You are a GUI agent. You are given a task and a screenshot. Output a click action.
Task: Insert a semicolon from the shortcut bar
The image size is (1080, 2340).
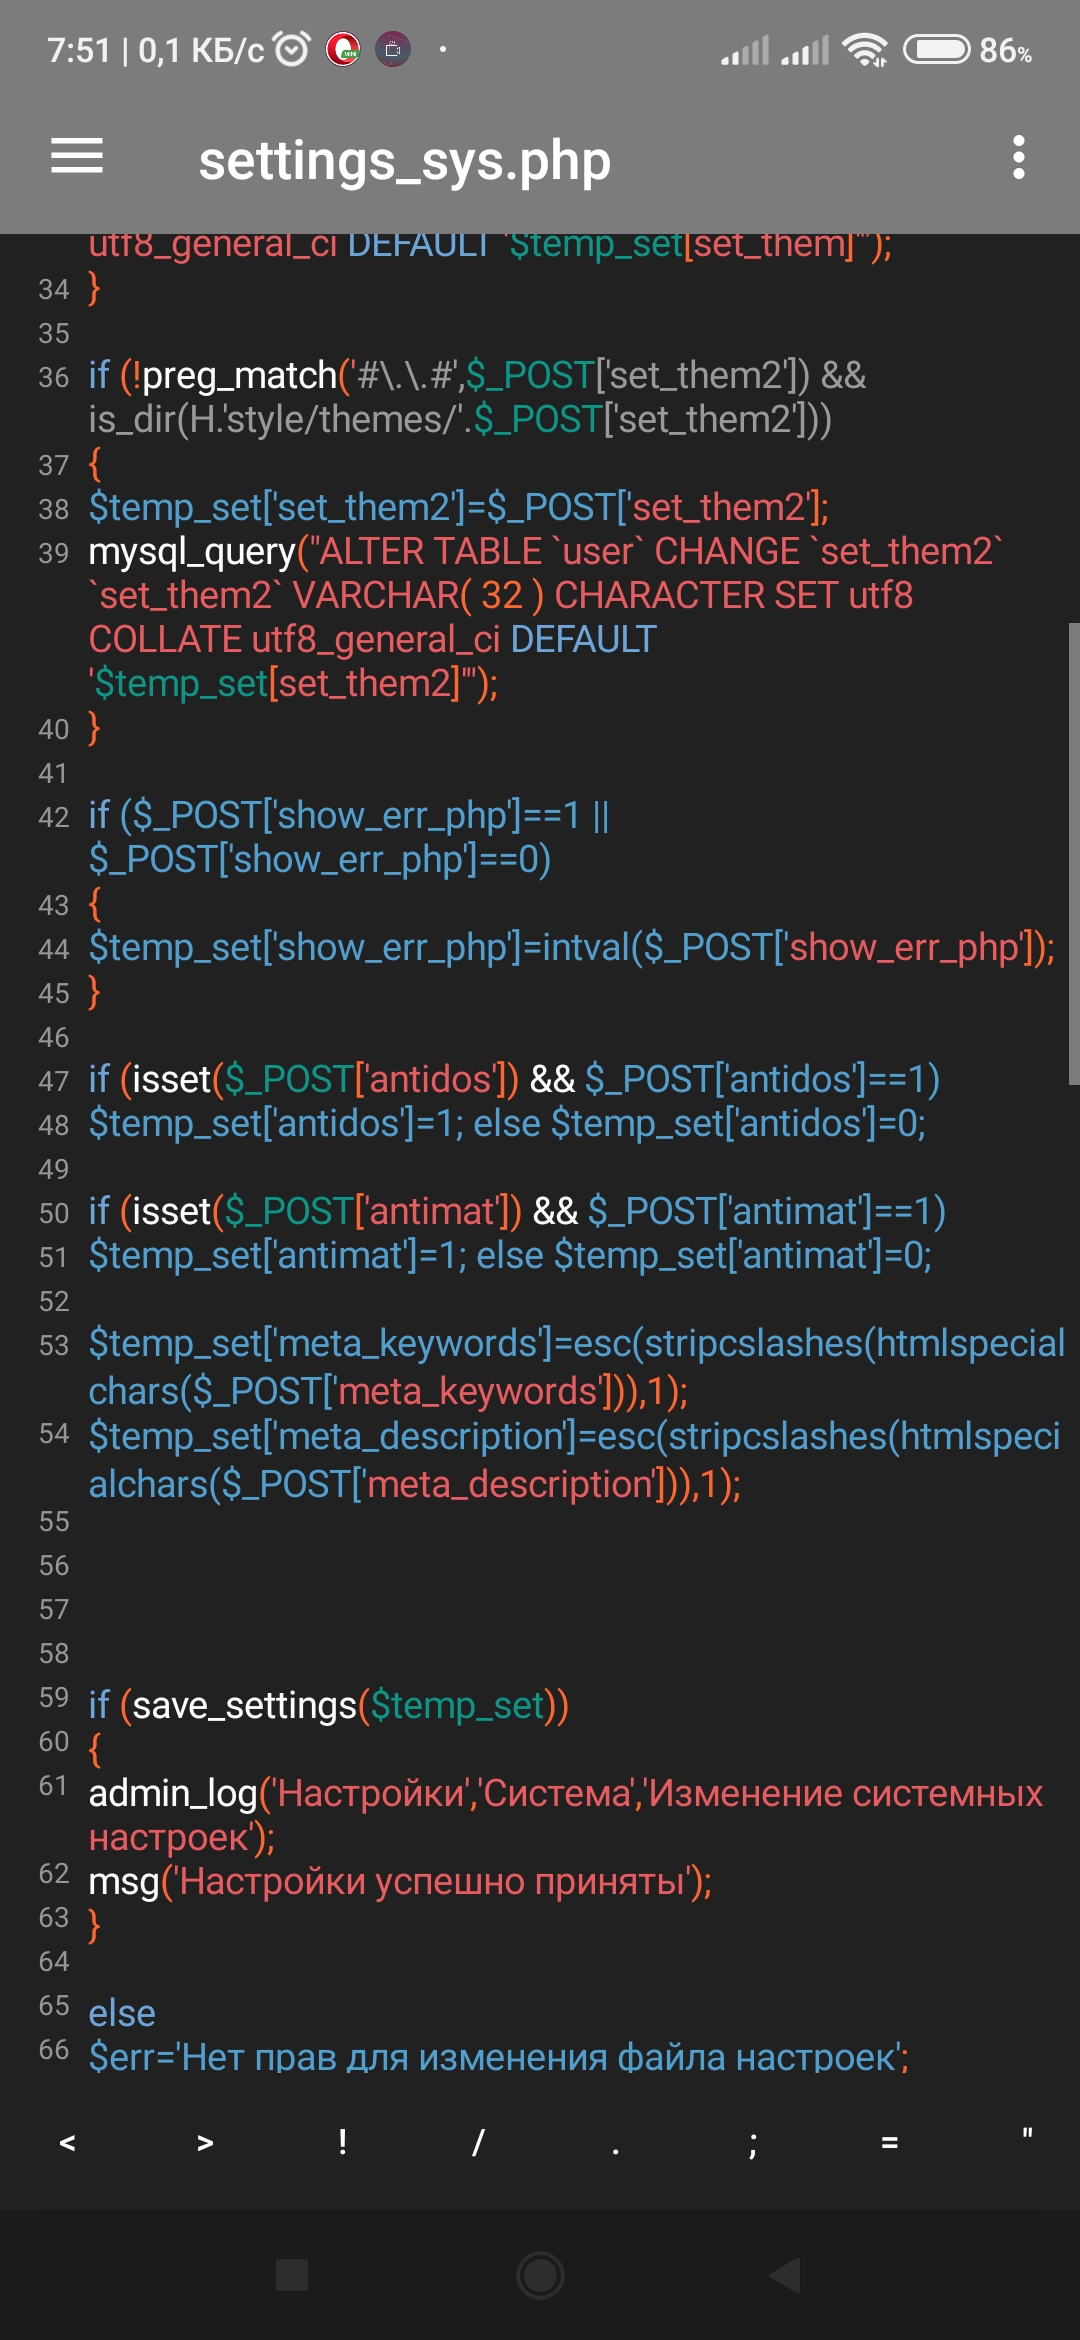[x=752, y=2142]
